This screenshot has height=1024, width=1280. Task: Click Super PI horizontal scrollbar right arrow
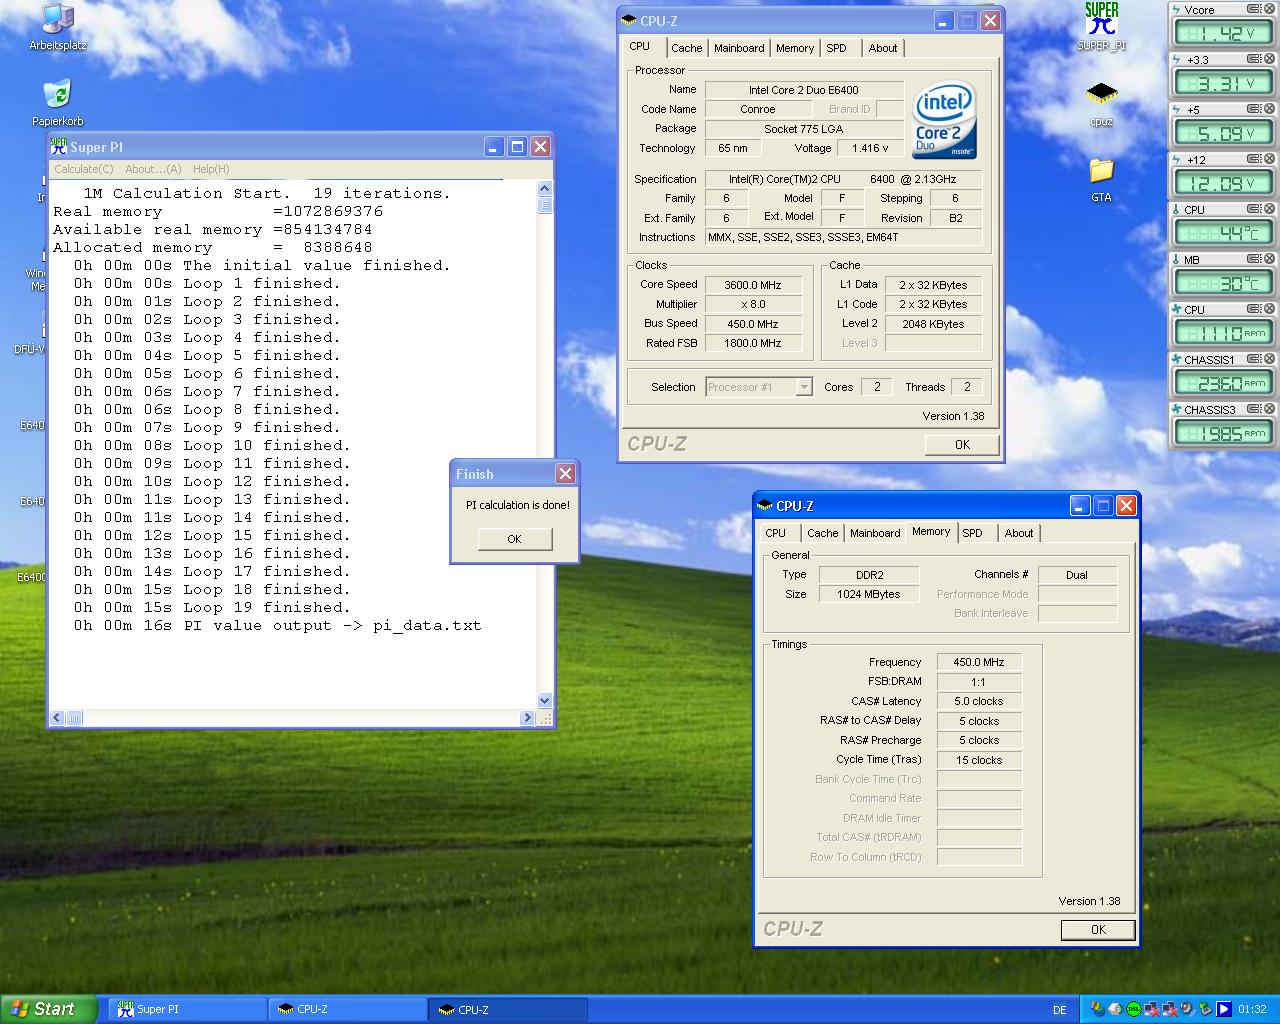tap(527, 717)
